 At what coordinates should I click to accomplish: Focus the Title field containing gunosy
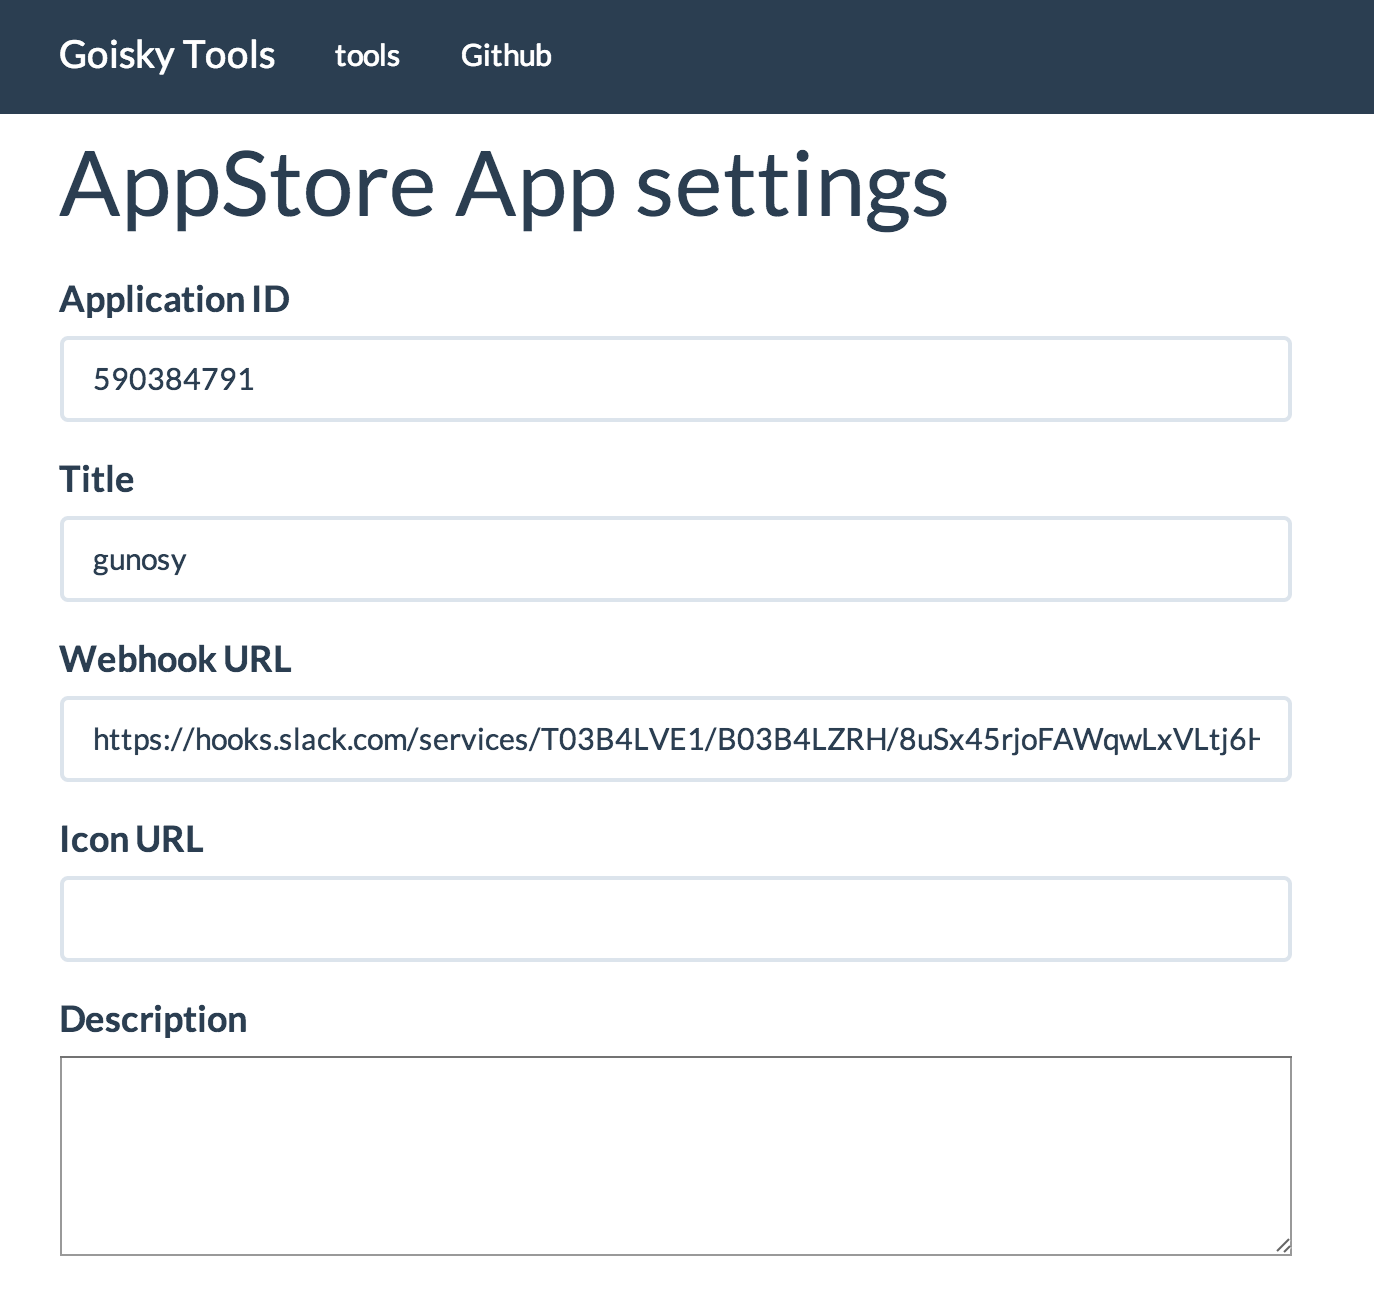676,559
